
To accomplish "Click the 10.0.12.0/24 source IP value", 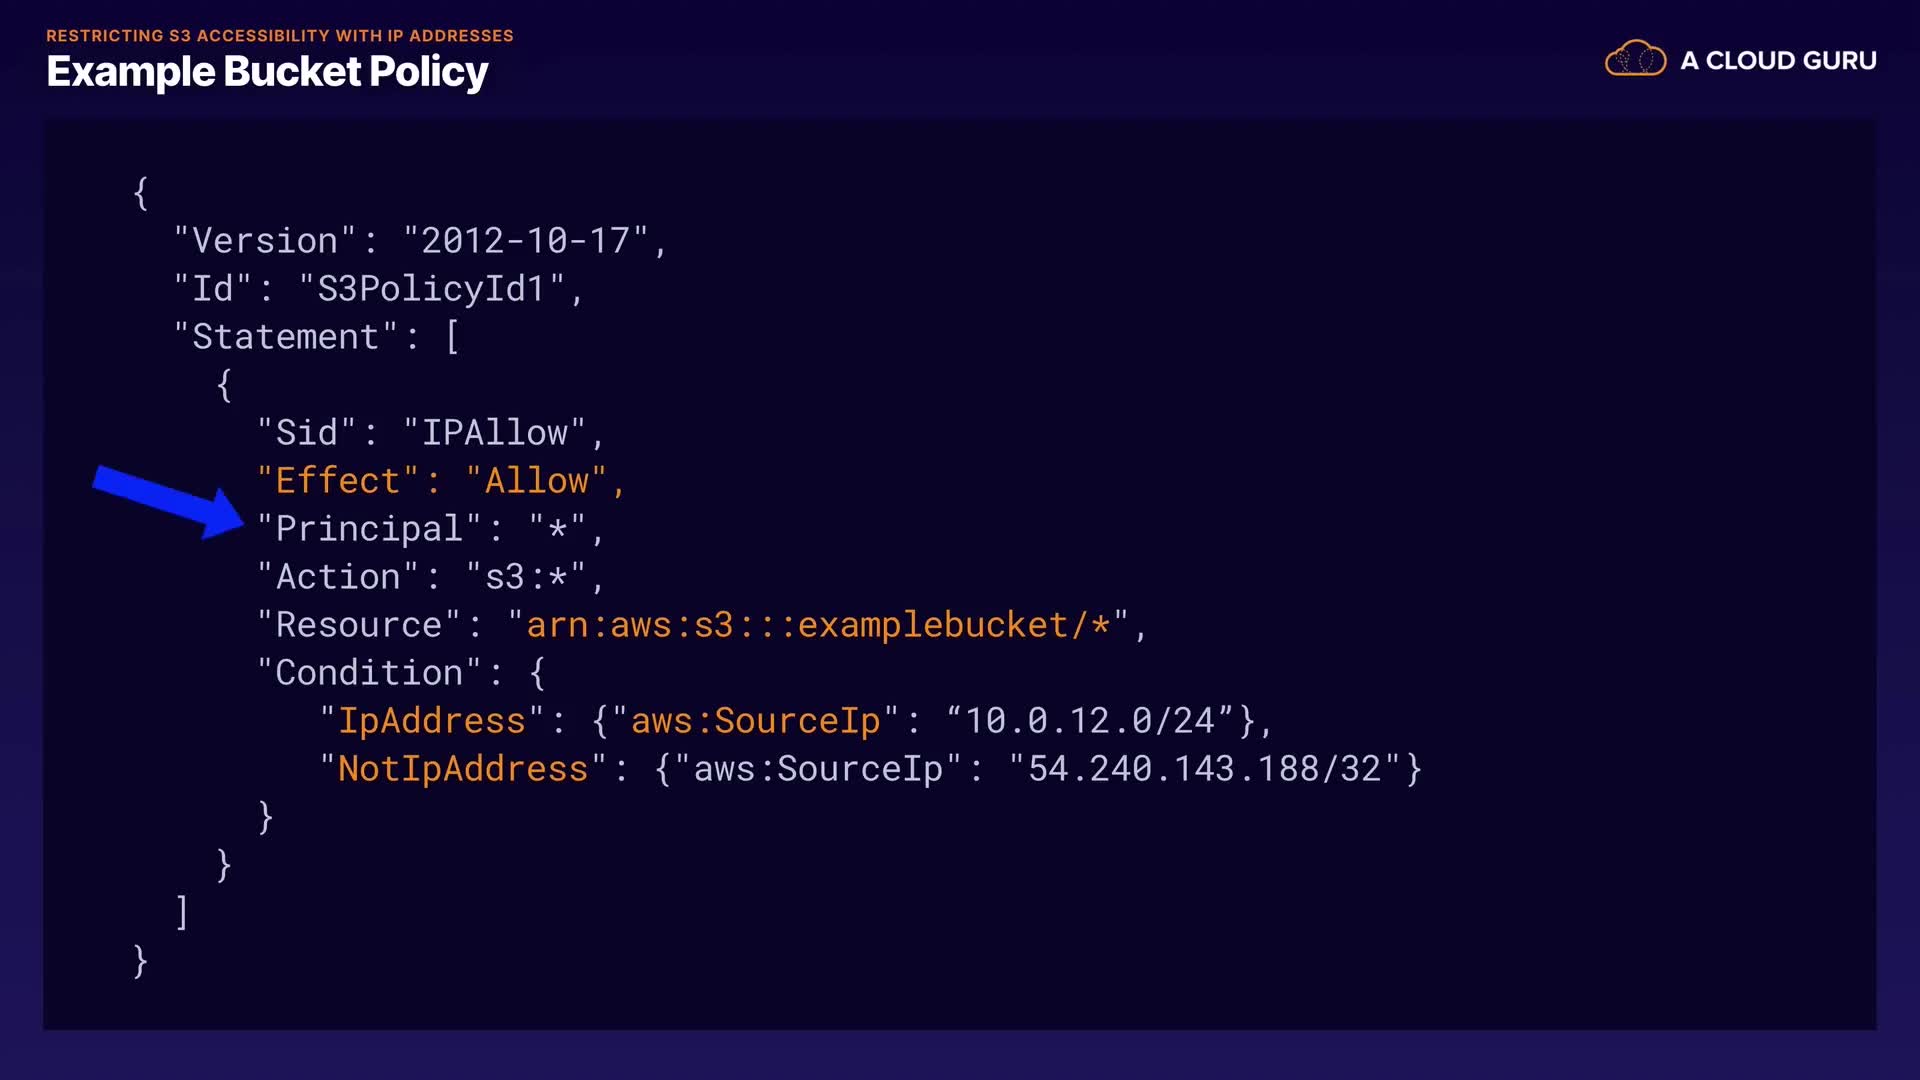I will 1089,721.
